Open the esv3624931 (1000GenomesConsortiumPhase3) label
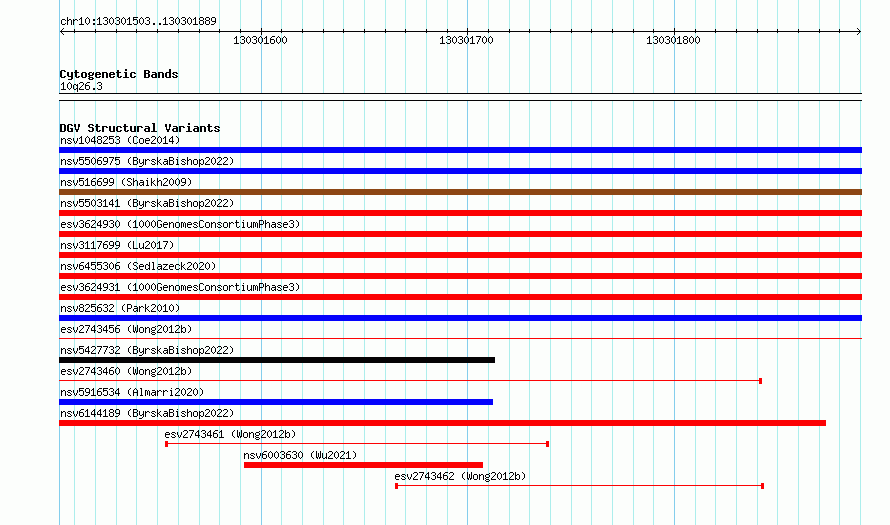The image size is (890, 525). coord(180,287)
